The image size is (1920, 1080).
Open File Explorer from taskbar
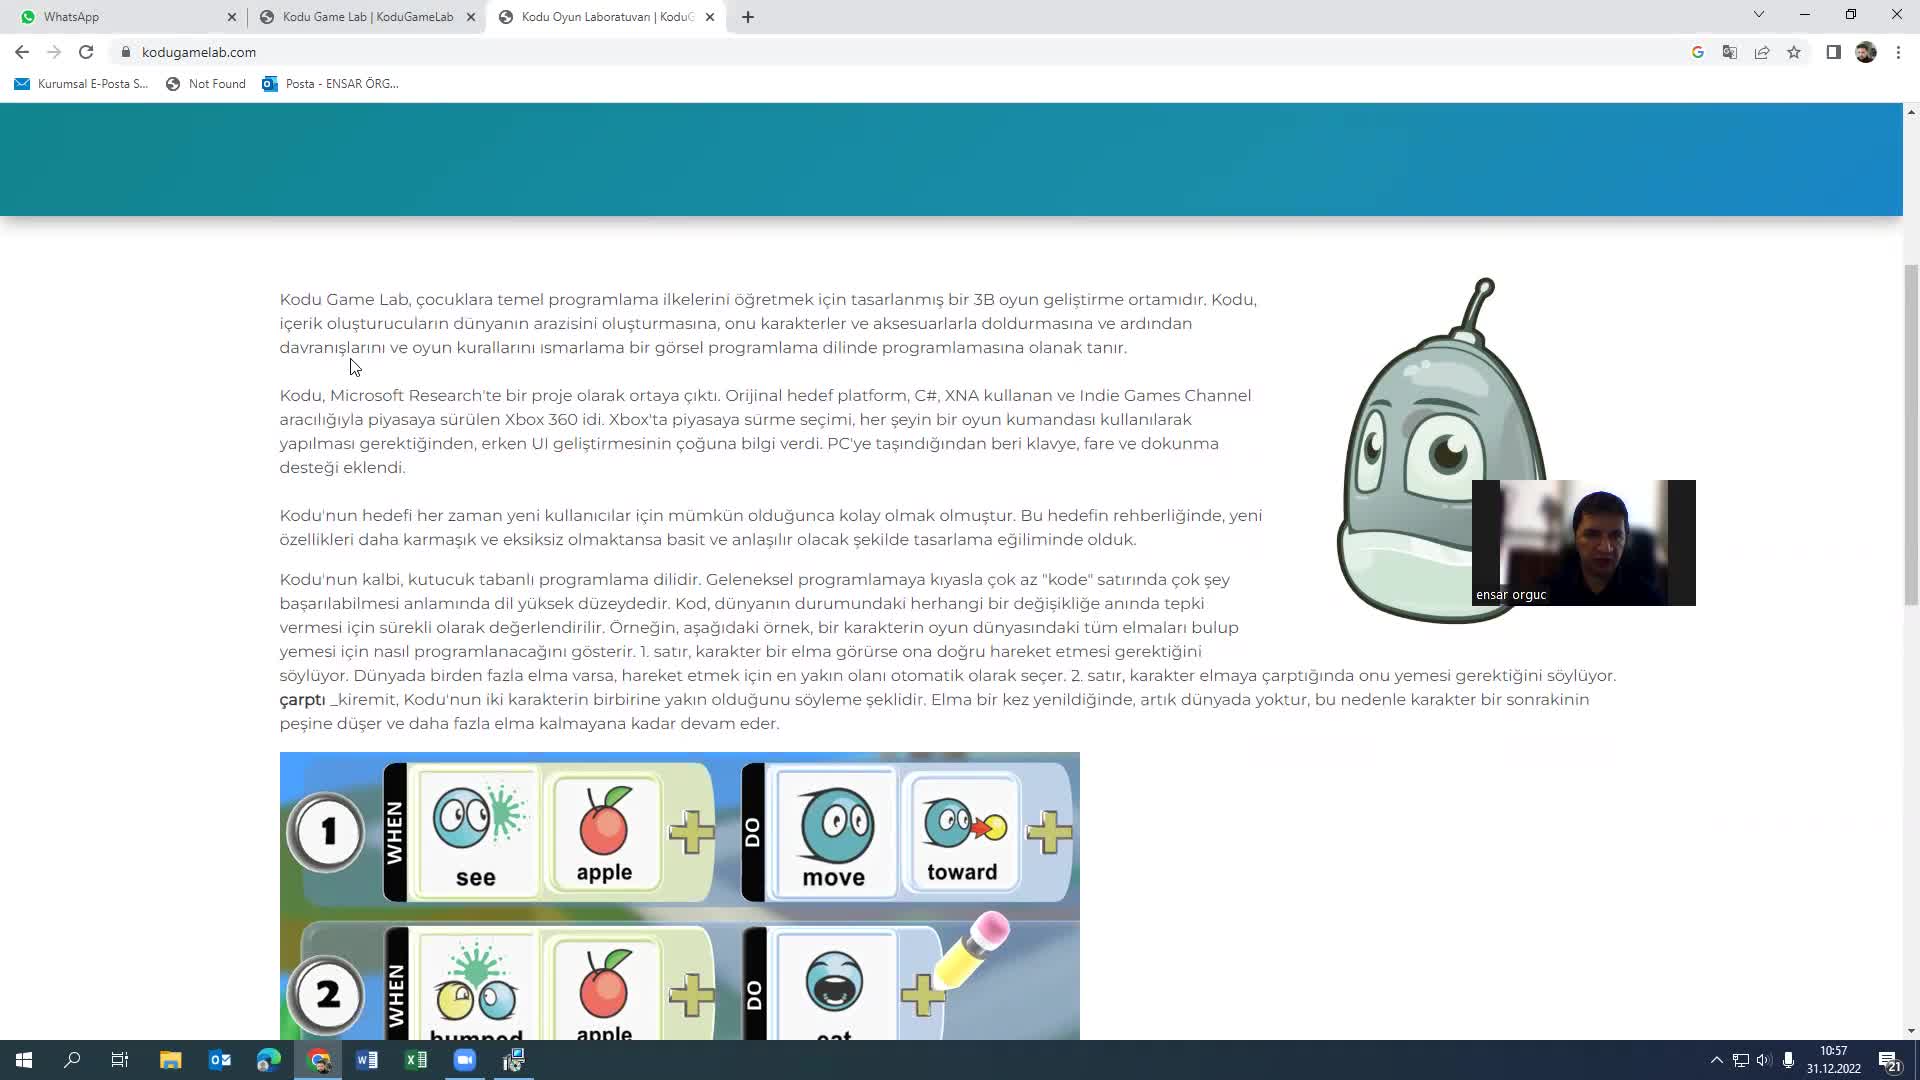click(170, 1060)
